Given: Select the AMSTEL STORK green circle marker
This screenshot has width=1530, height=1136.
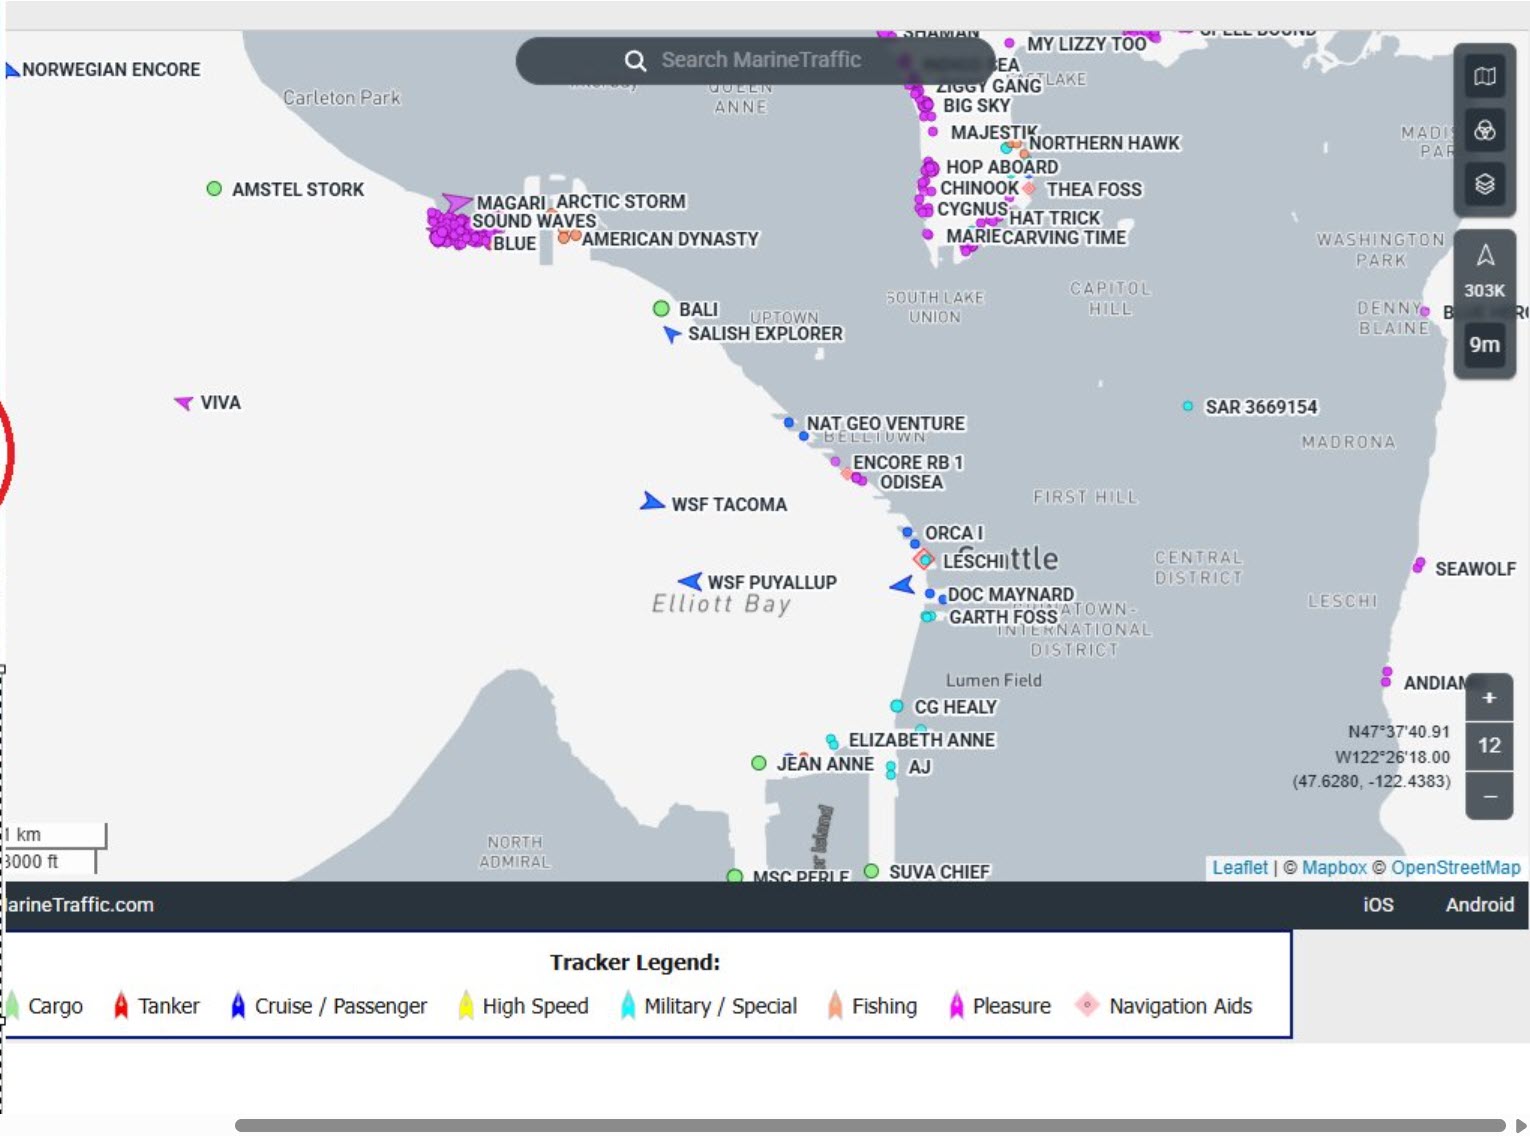Looking at the screenshot, I should click(x=214, y=188).
